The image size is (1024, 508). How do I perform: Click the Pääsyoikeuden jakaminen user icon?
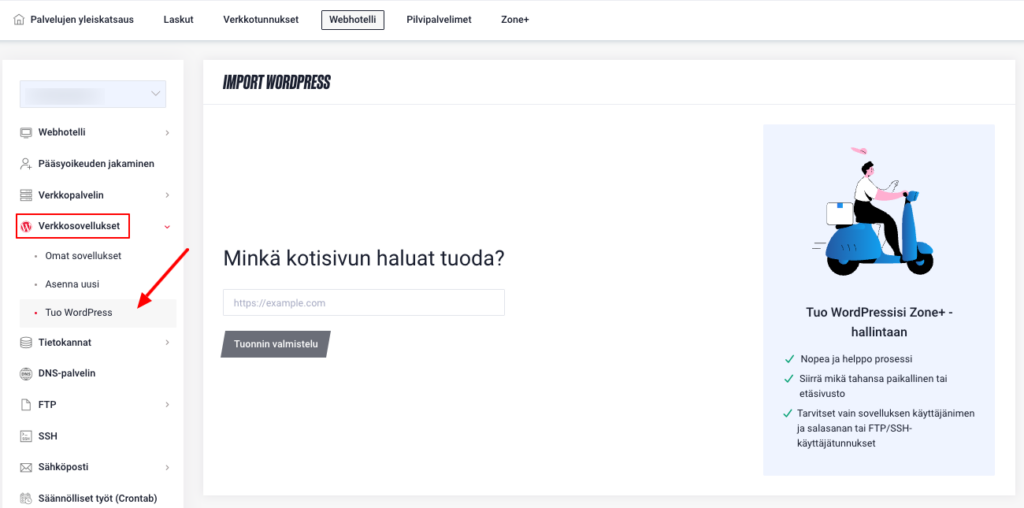26,163
